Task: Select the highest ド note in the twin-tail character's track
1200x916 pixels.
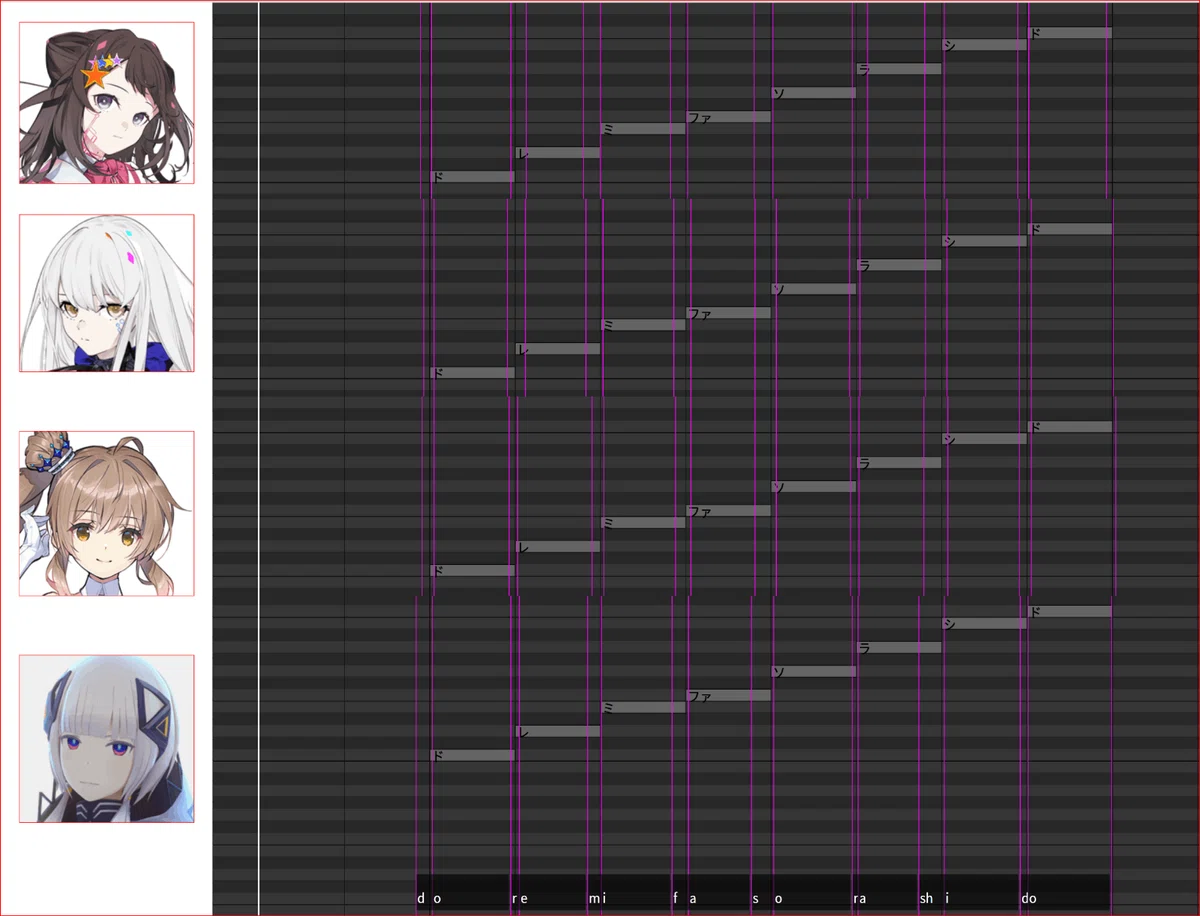Action: click(x=1070, y=427)
